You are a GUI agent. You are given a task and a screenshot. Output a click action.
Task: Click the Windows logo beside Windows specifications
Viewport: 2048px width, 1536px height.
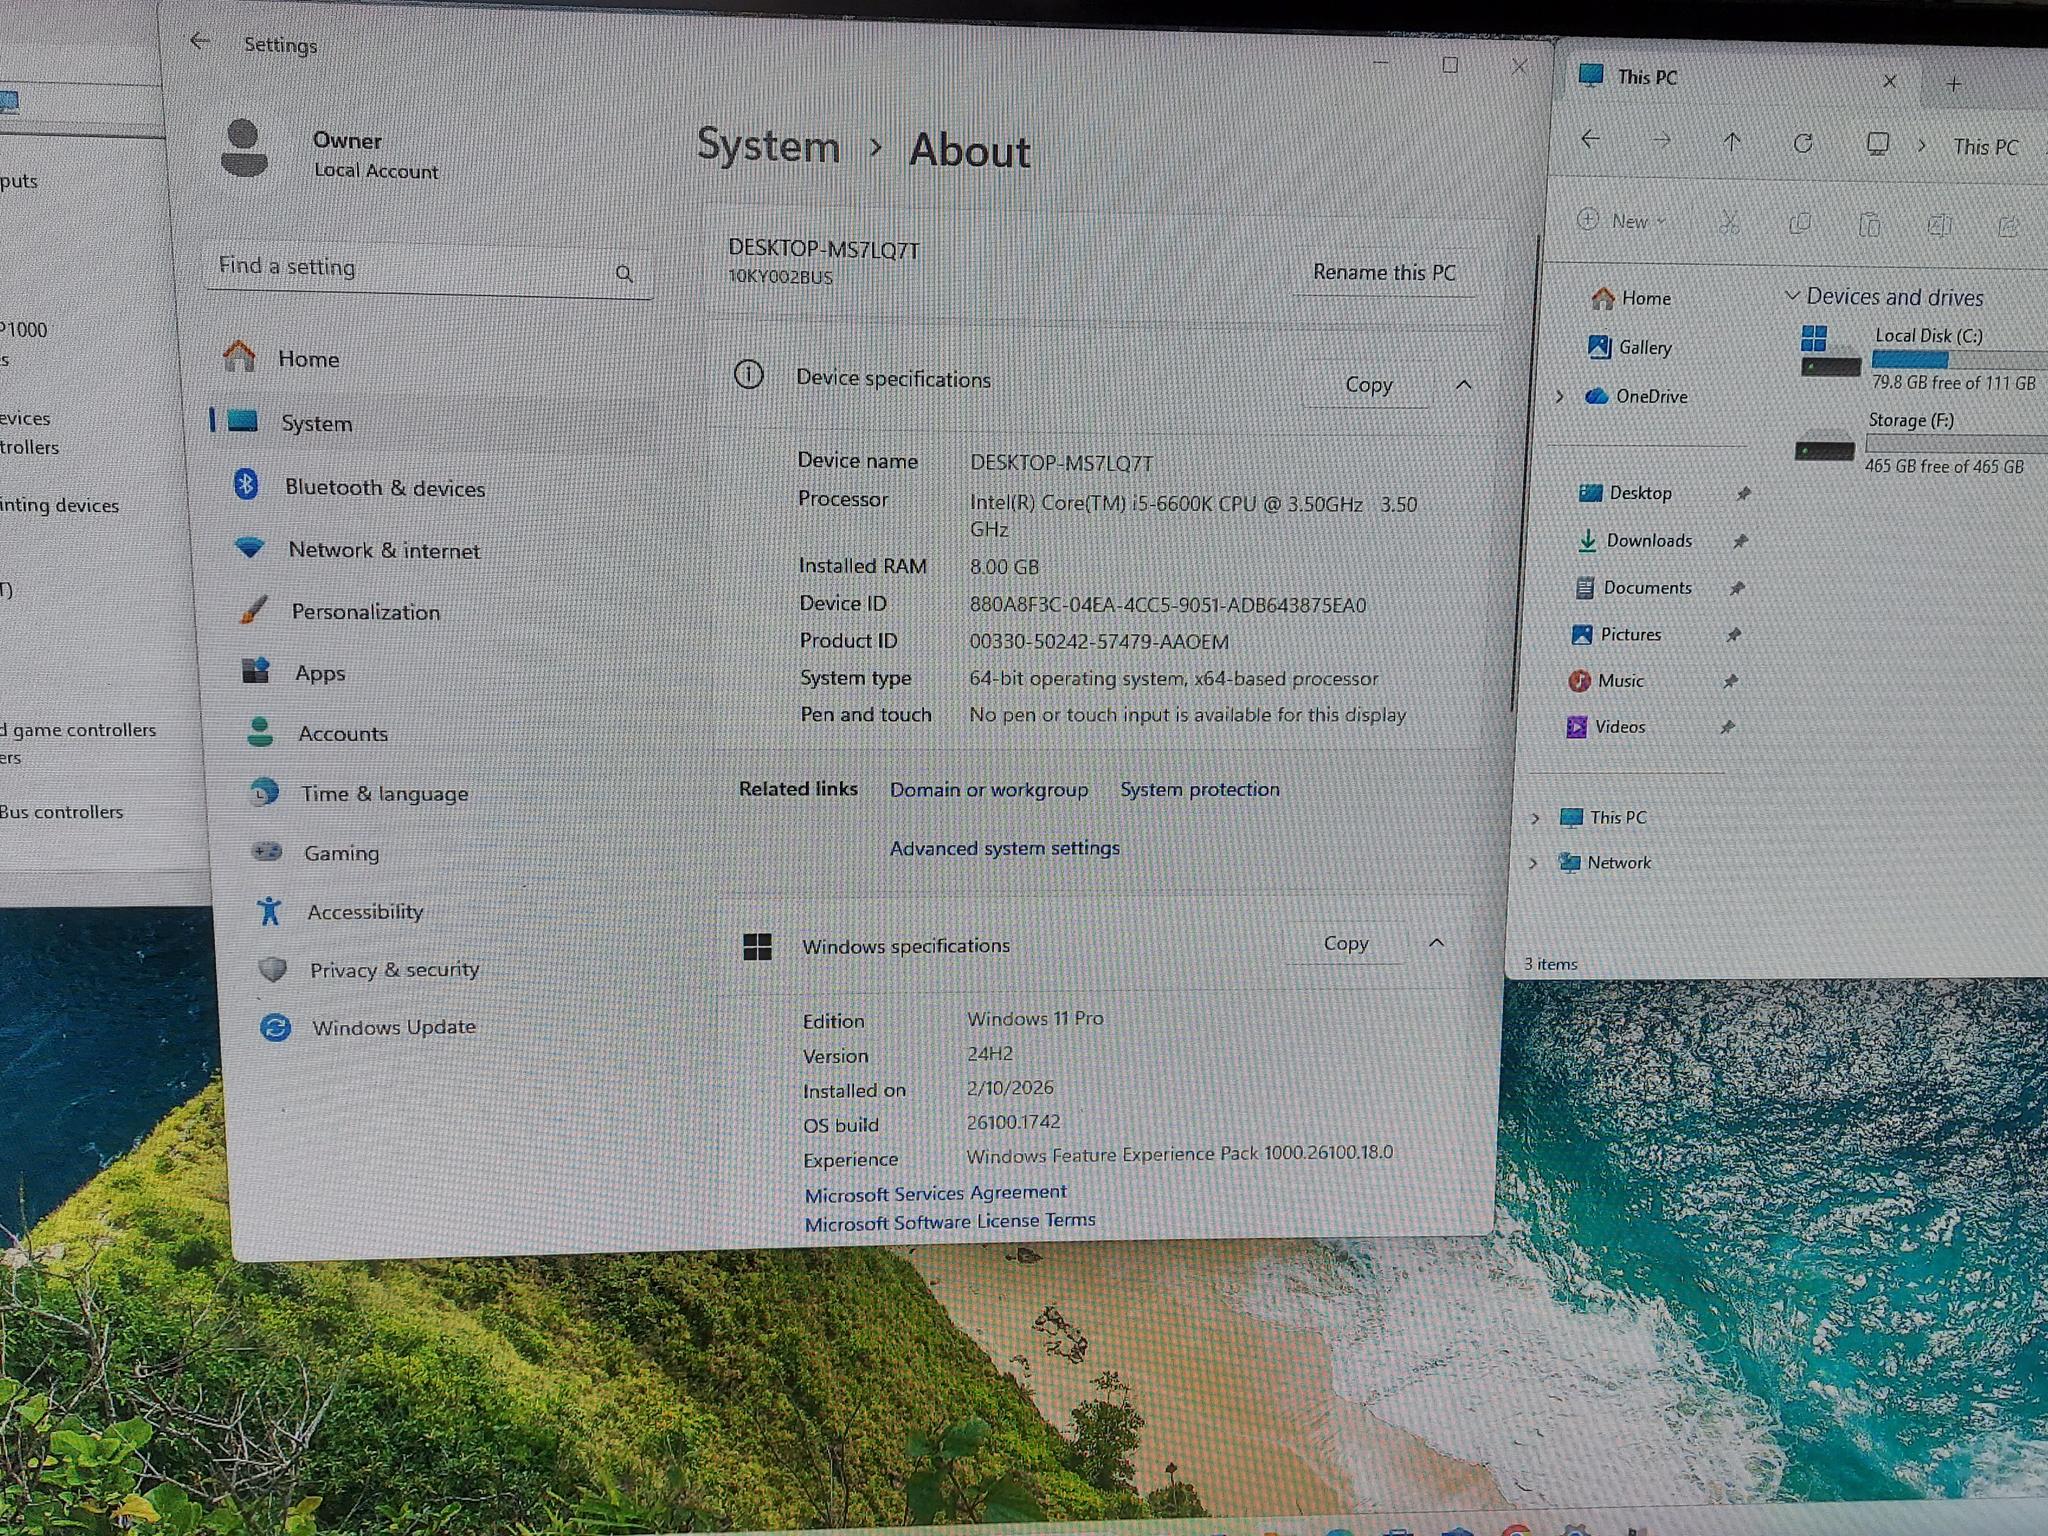coord(757,946)
